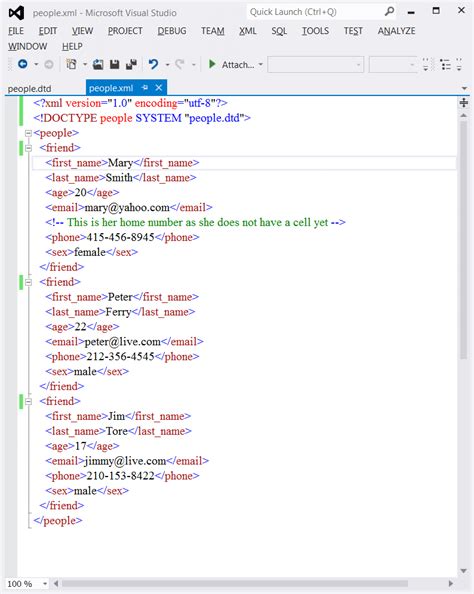The width and height of the screenshot is (474, 594).
Task: Open the TEAM menu
Action: coord(213,31)
